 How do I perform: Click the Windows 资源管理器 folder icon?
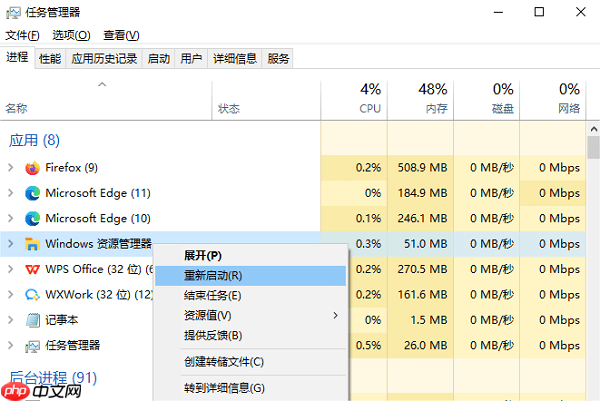32,244
